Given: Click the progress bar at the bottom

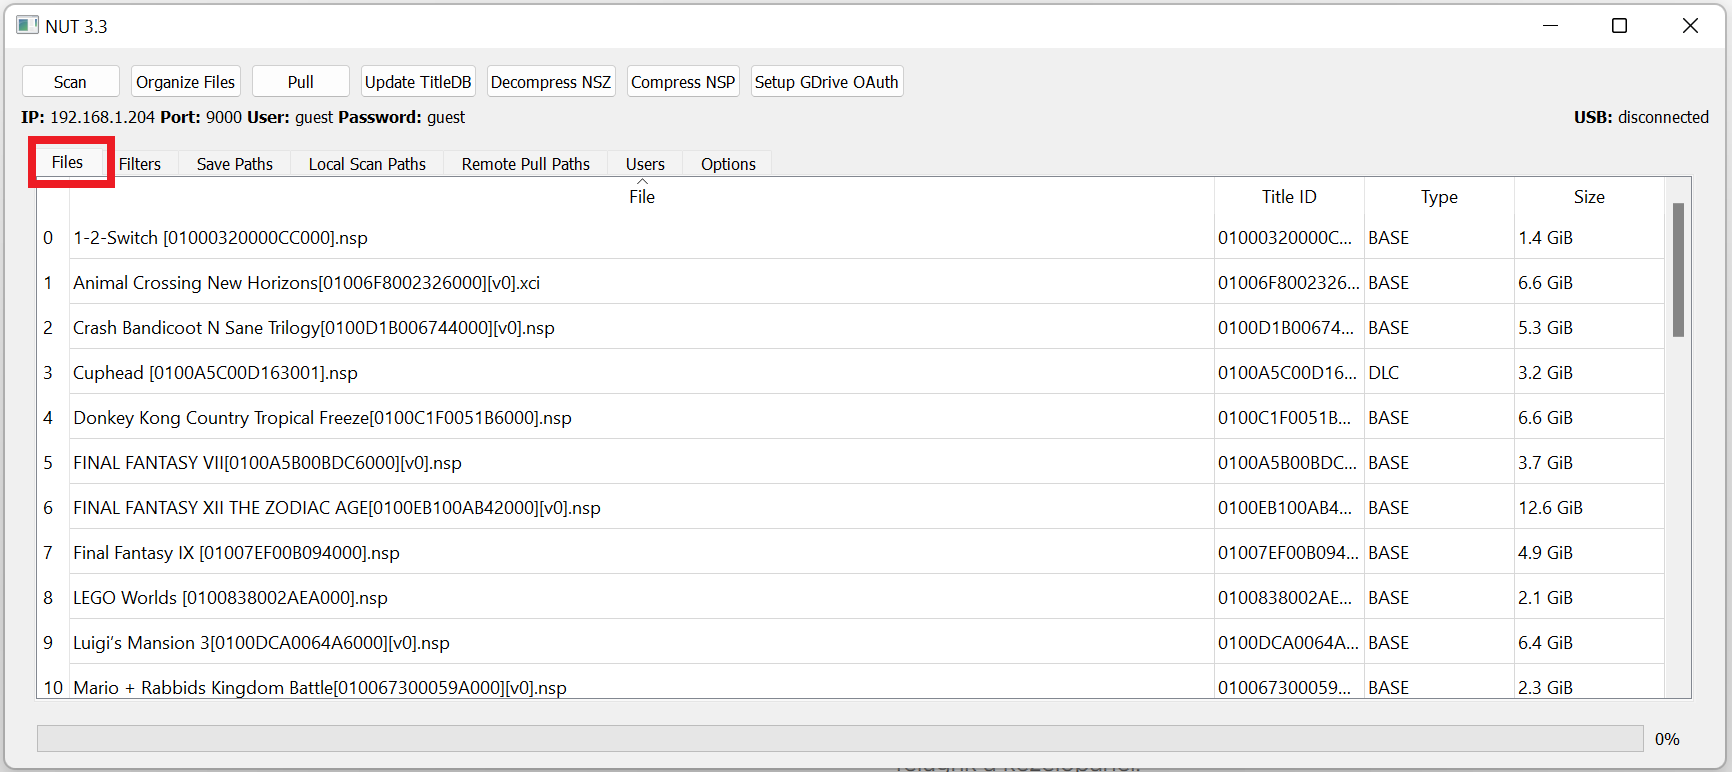Looking at the screenshot, I should point(840,739).
